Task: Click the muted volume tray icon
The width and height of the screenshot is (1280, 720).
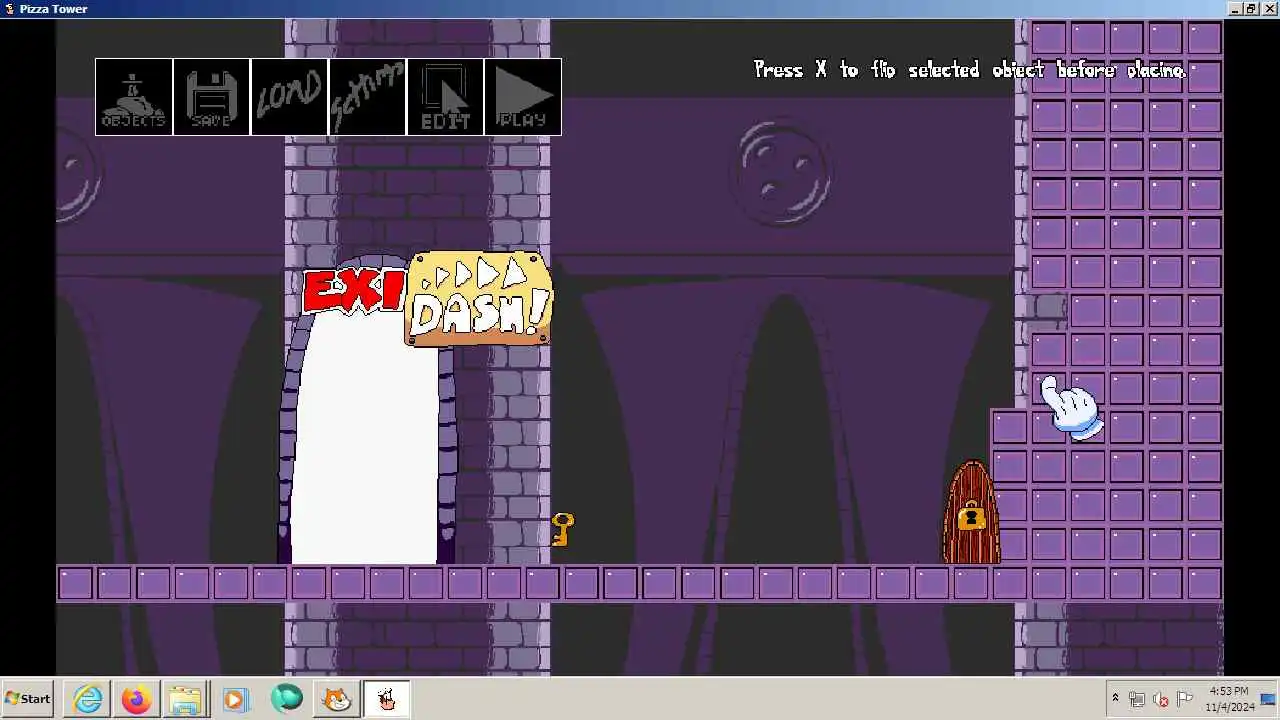Action: tap(1161, 699)
